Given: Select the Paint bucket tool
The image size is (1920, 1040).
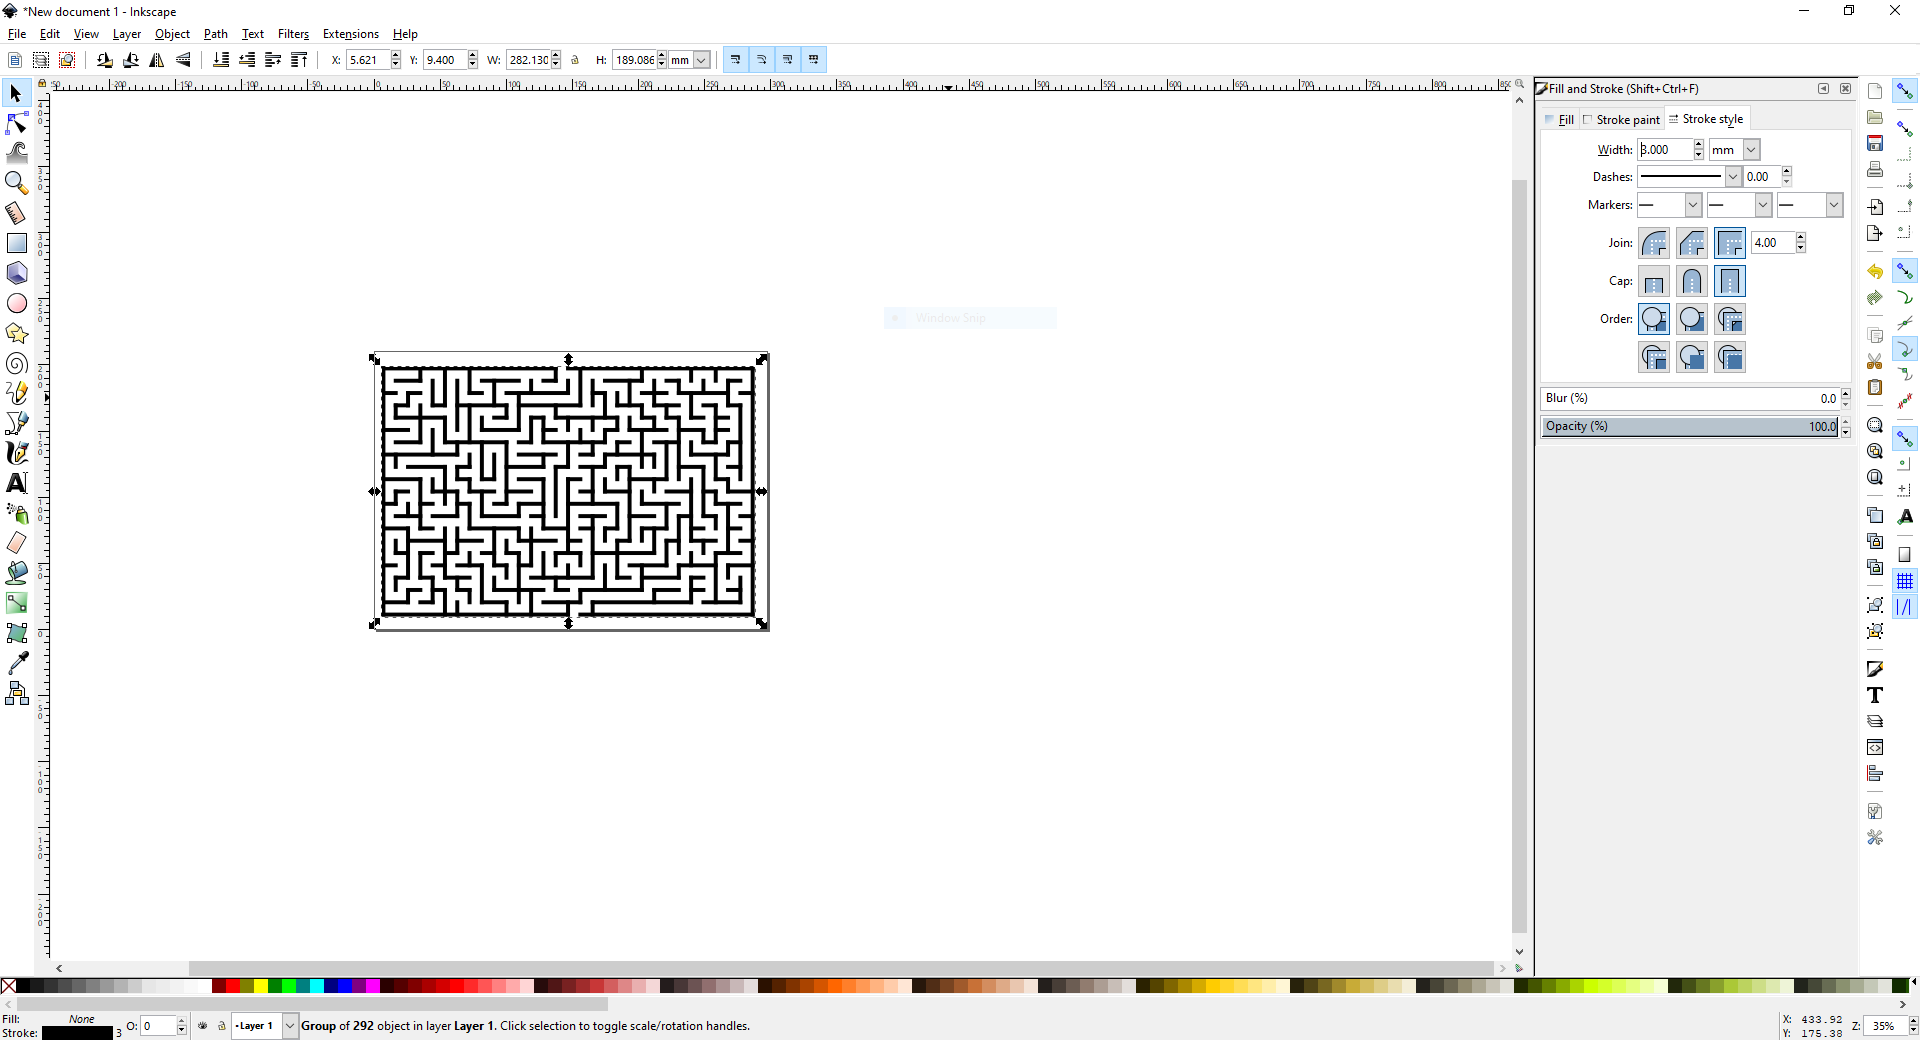Looking at the screenshot, I should (x=17, y=573).
